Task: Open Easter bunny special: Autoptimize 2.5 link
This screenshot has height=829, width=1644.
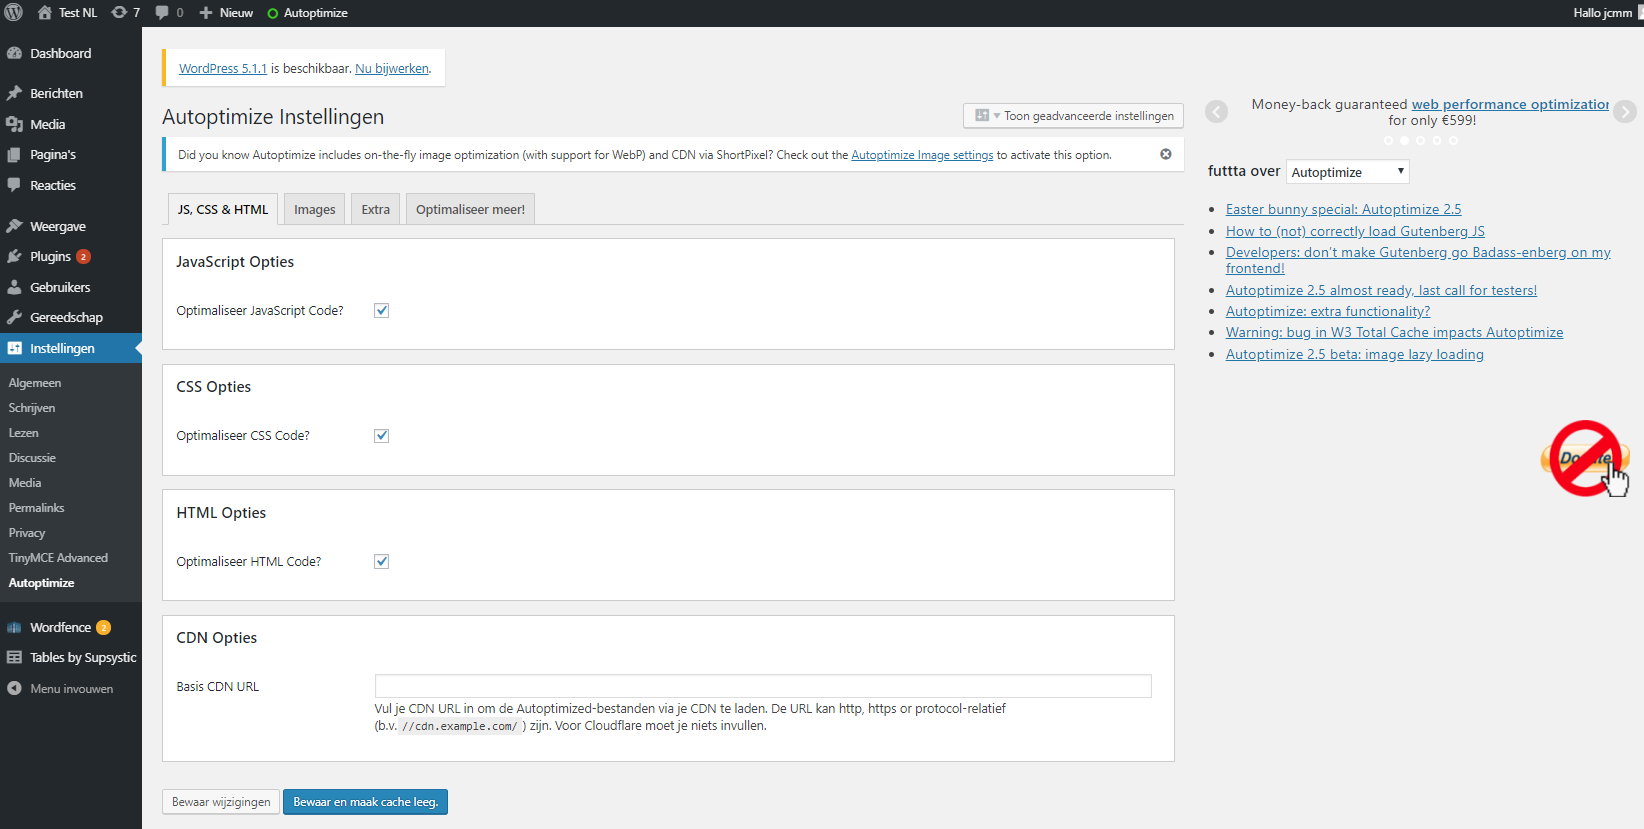Action: (1343, 209)
